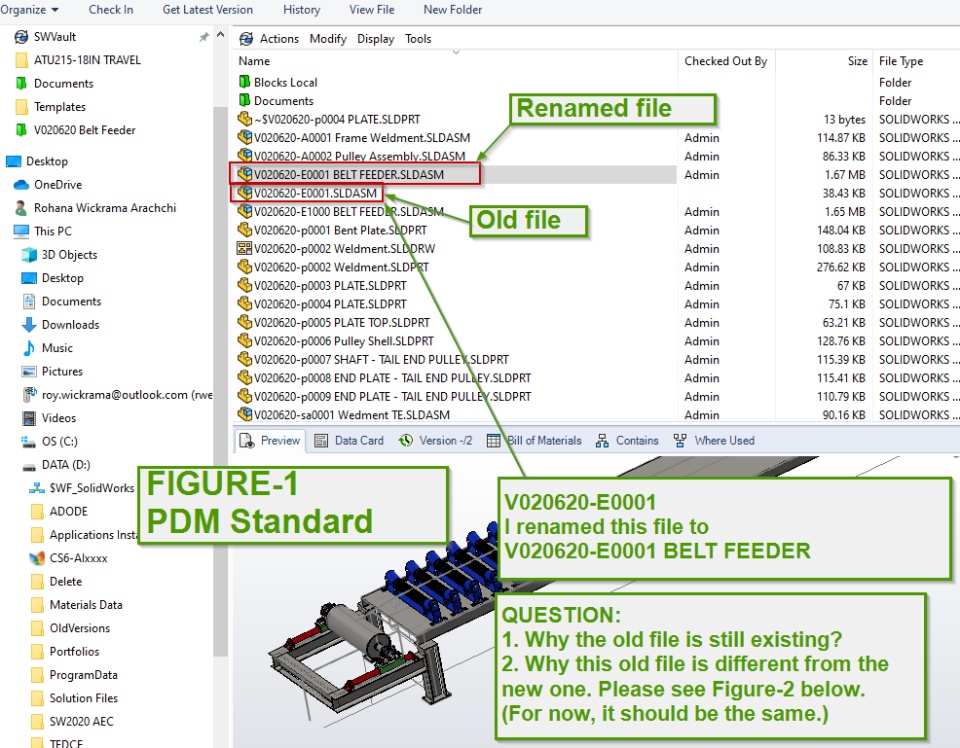The height and width of the screenshot is (748, 960).
Task: Open Downloads folder icon
Action: point(29,324)
